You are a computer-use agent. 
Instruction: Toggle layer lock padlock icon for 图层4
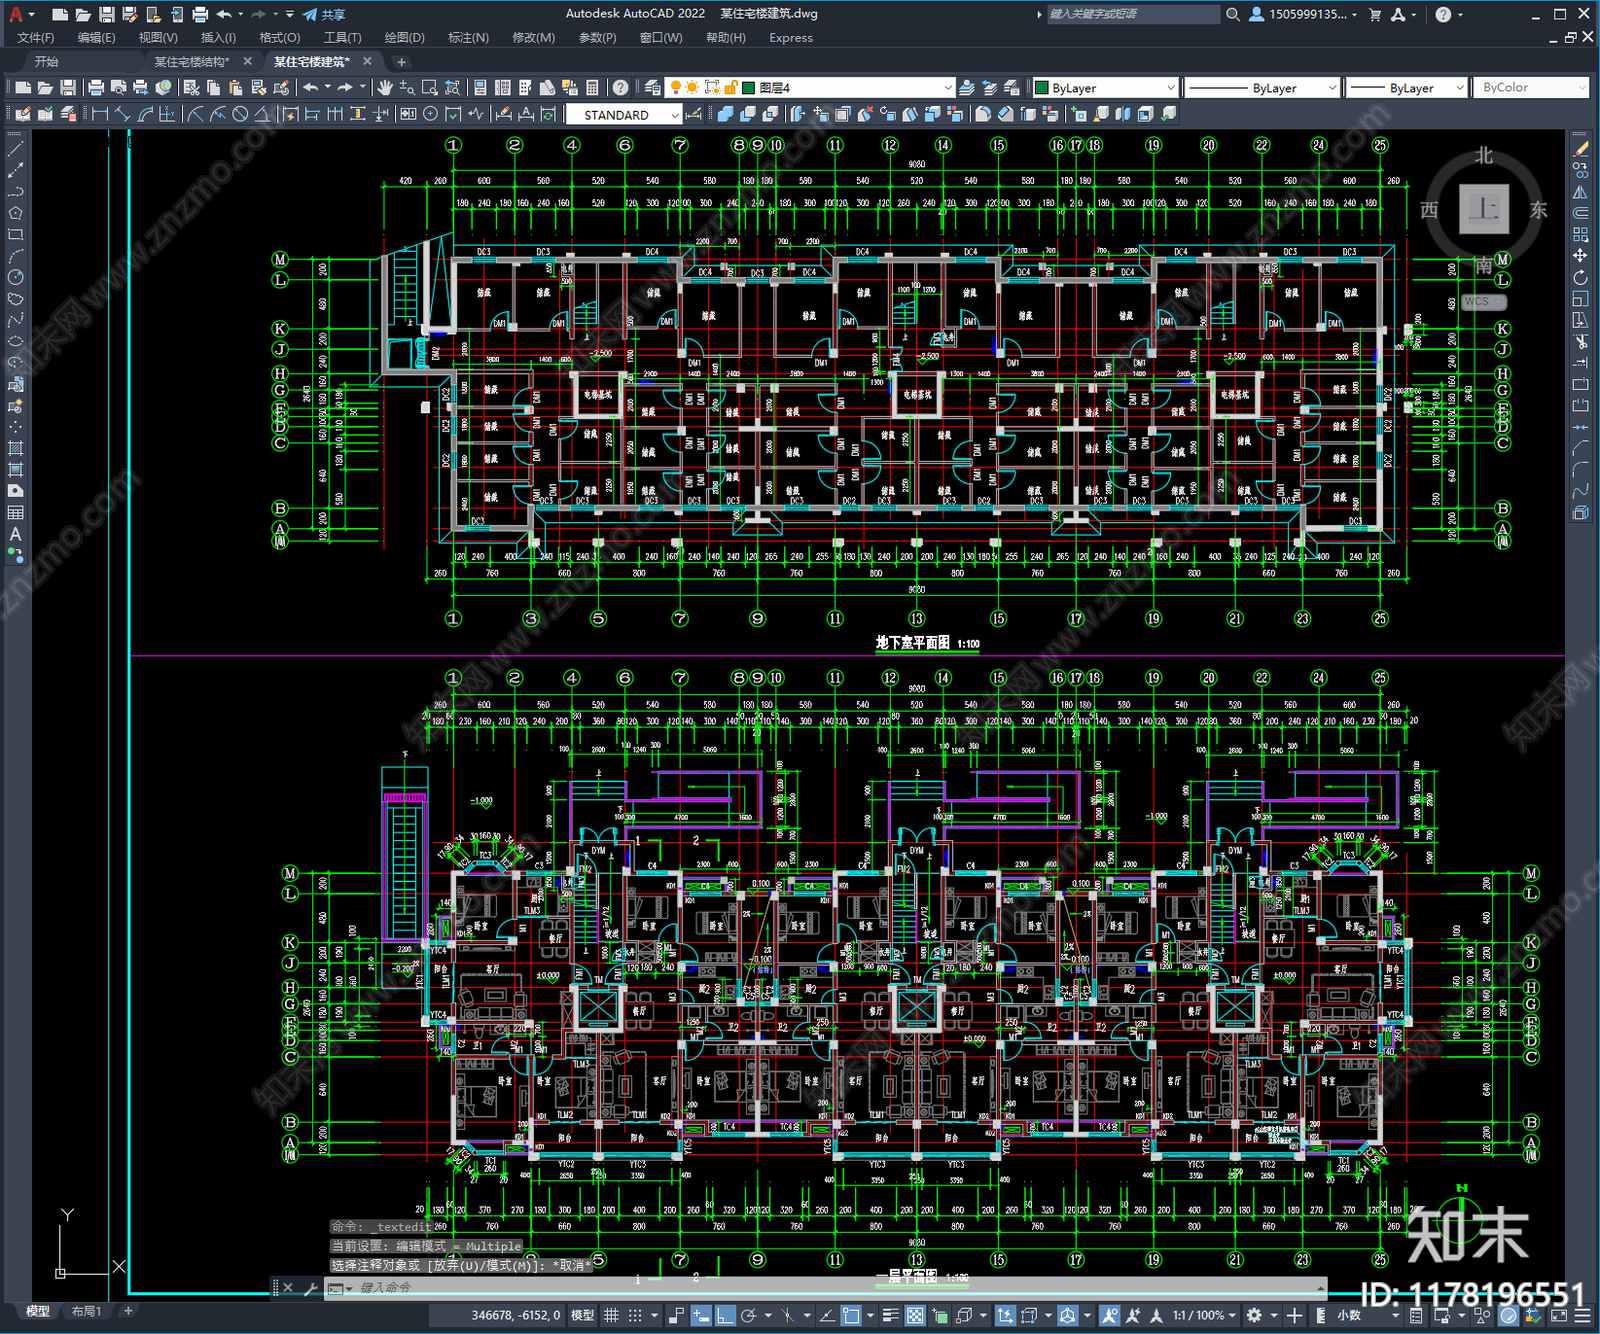click(x=732, y=88)
